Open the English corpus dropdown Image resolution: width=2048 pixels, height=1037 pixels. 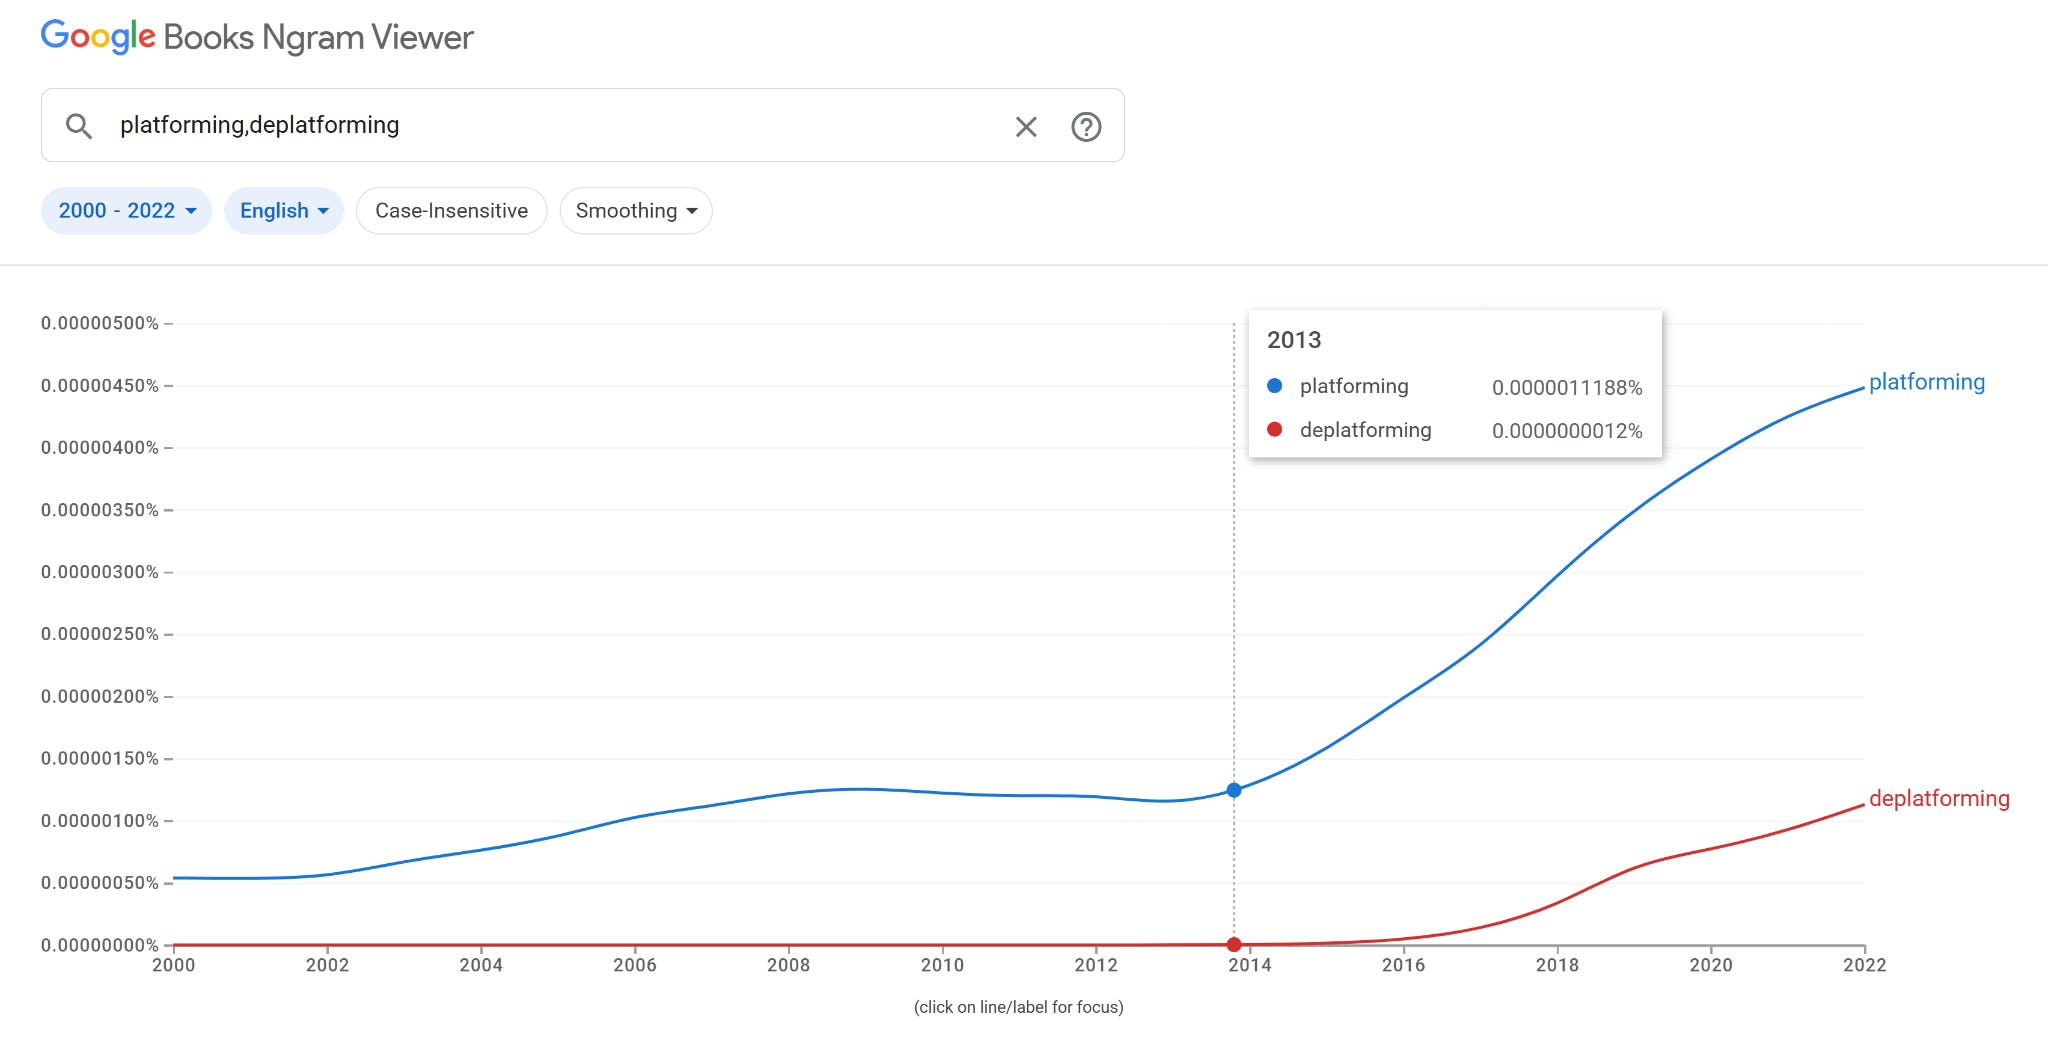[284, 211]
